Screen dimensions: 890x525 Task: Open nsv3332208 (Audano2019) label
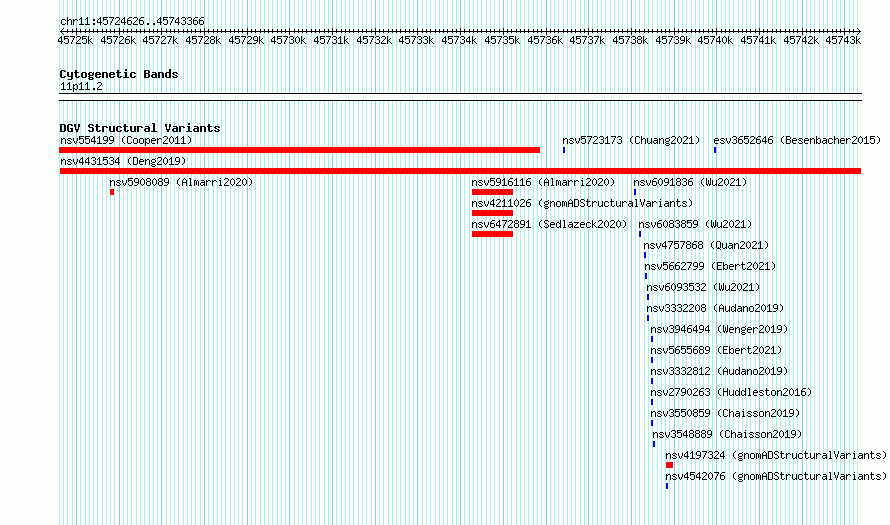pos(715,308)
